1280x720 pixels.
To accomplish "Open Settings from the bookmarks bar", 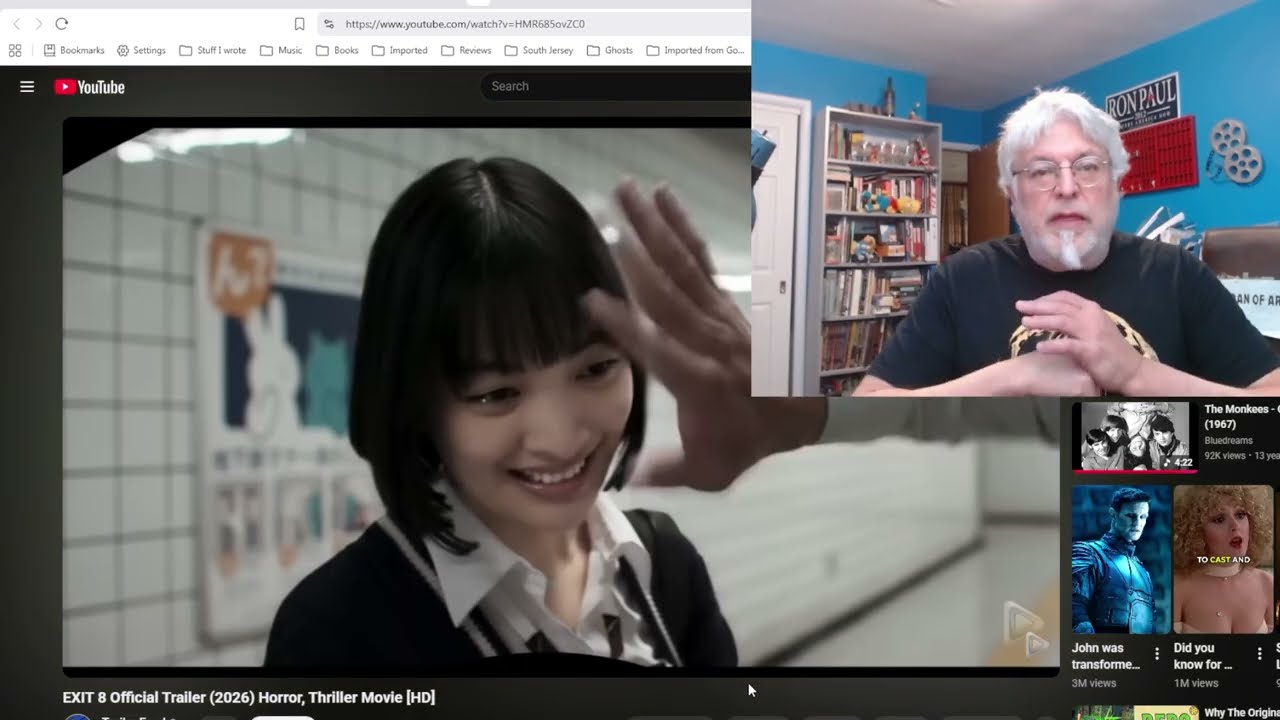I will pos(141,50).
